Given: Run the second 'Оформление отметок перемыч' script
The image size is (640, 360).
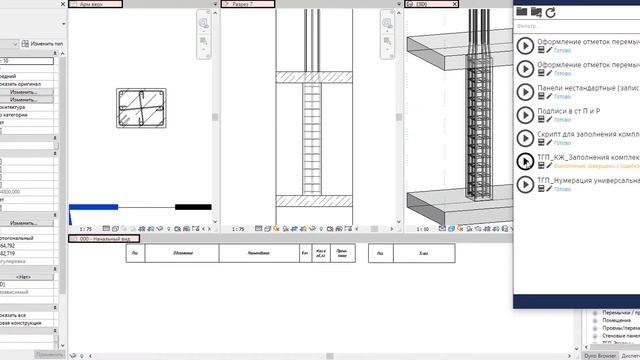Looking at the screenshot, I should (525, 69).
